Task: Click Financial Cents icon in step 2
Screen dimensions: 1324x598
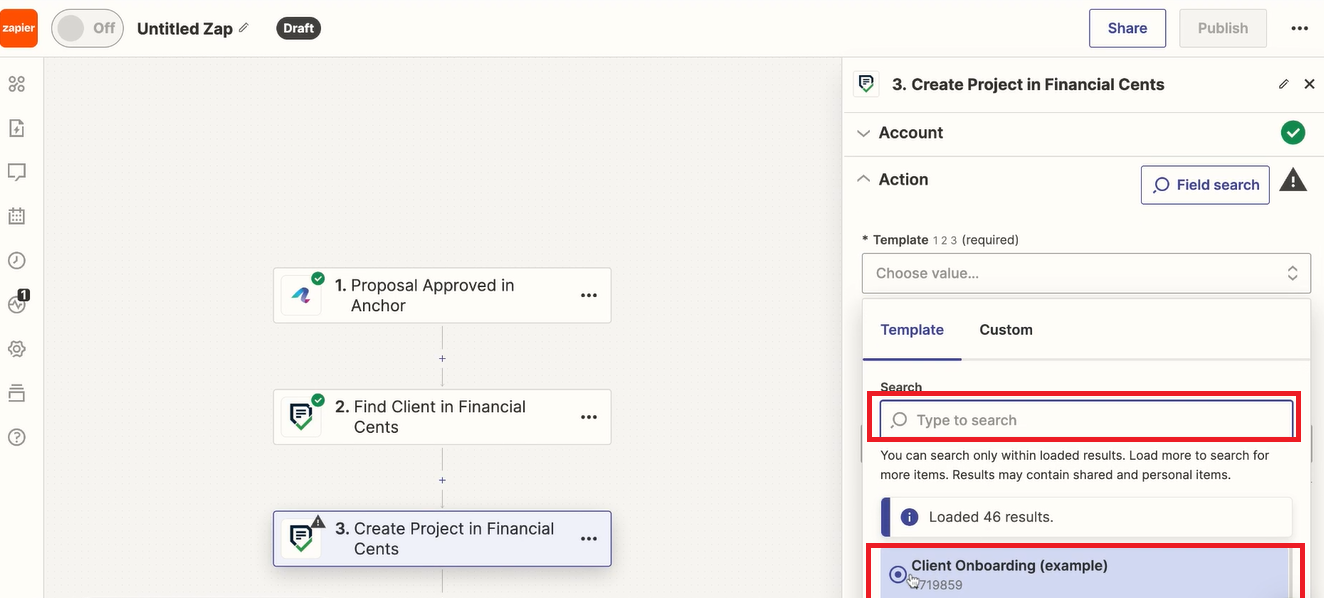Action: tap(301, 417)
